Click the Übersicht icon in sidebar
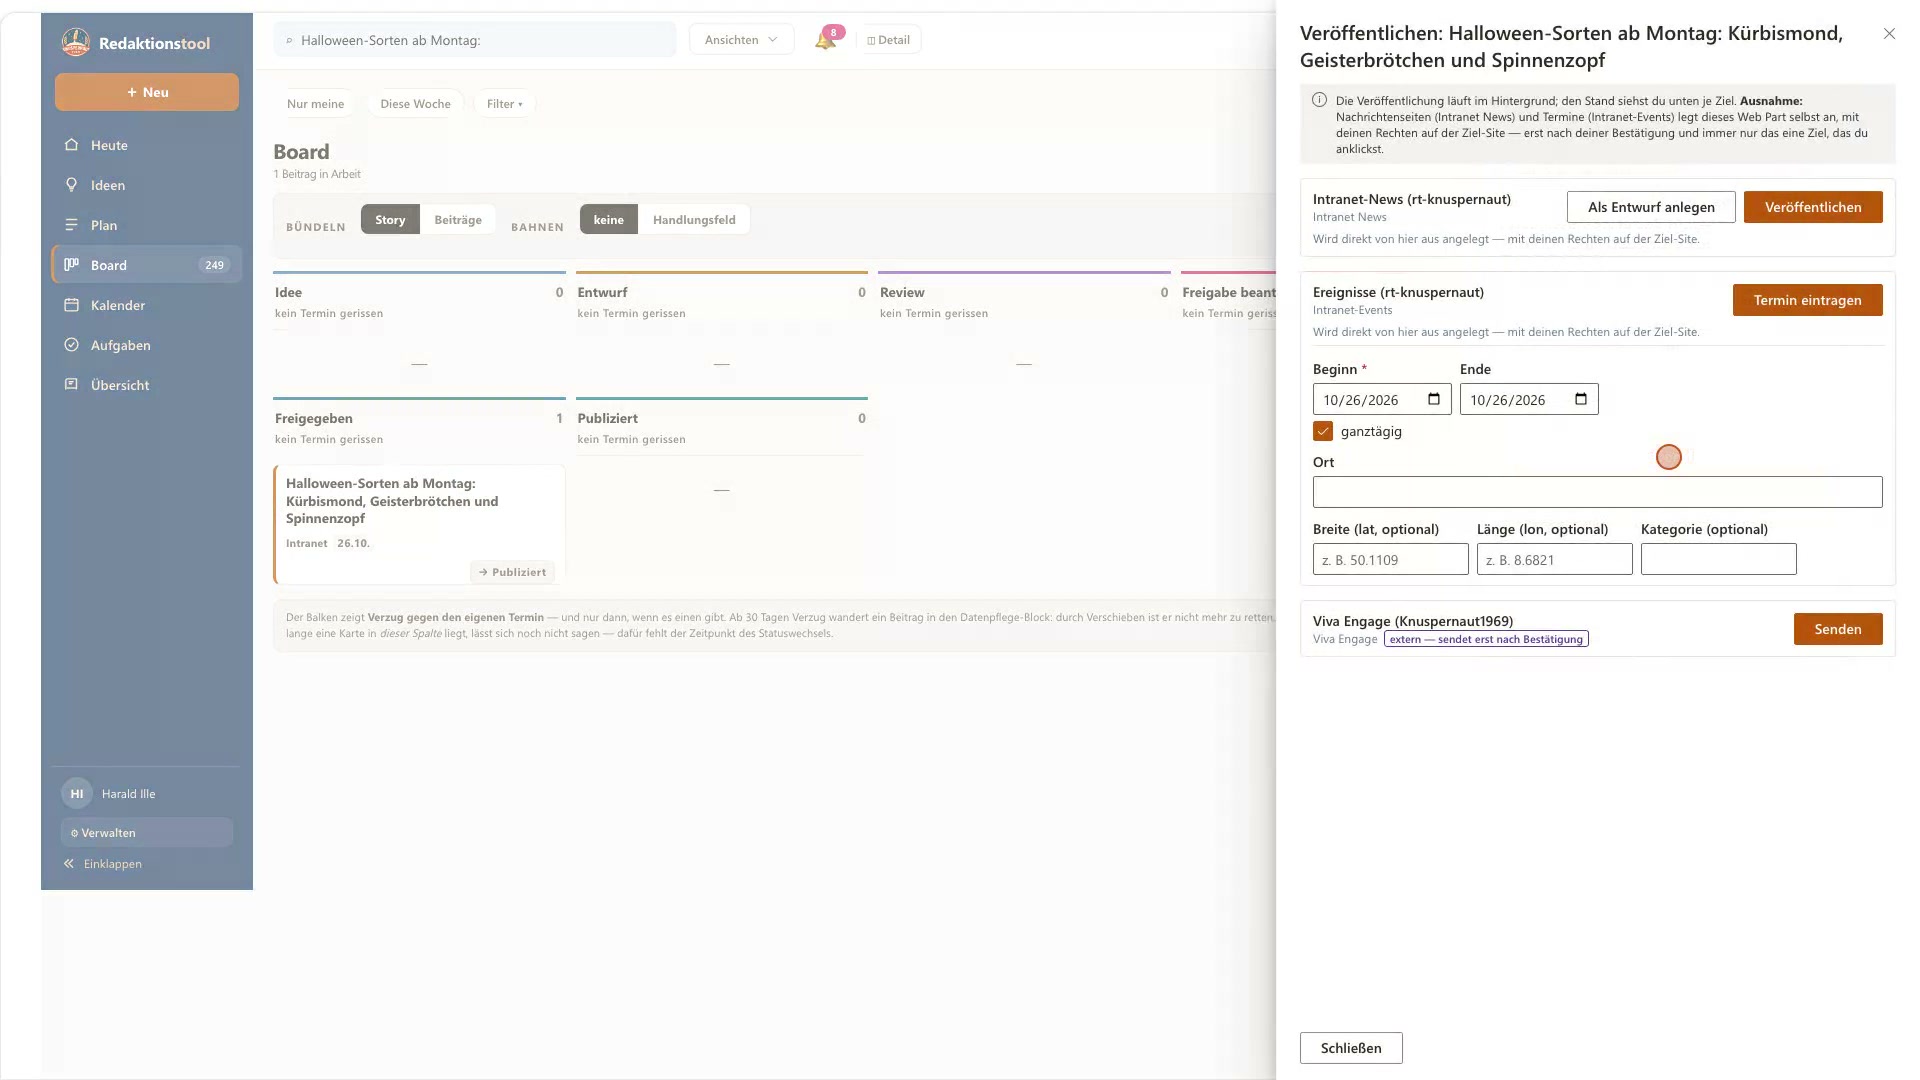The height and width of the screenshot is (1080, 1920). pyautogui.click(x=71, y=385)
